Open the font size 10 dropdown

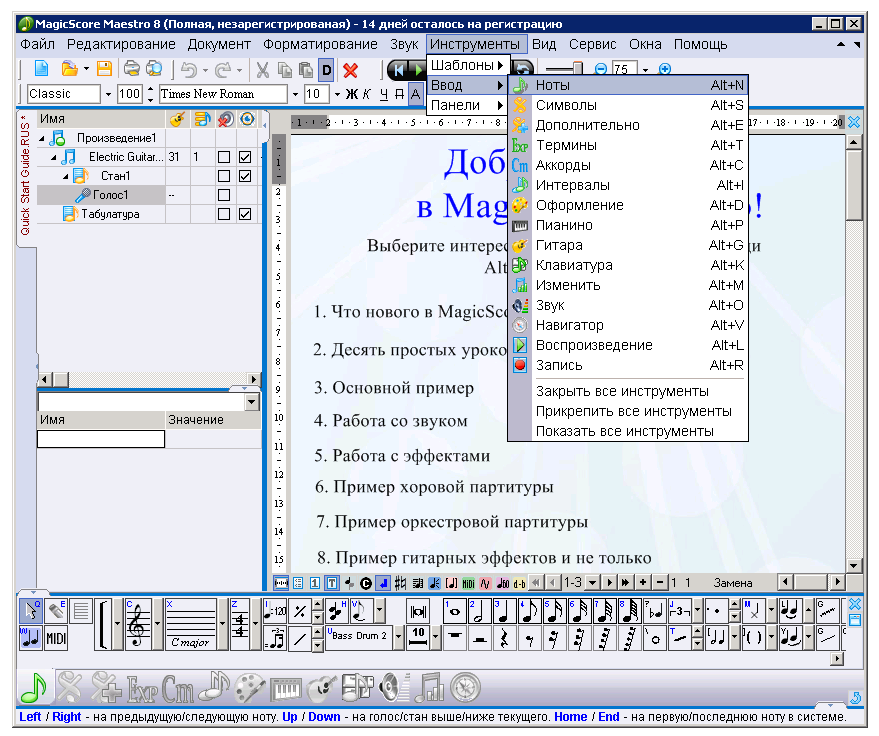click(337, 94)
